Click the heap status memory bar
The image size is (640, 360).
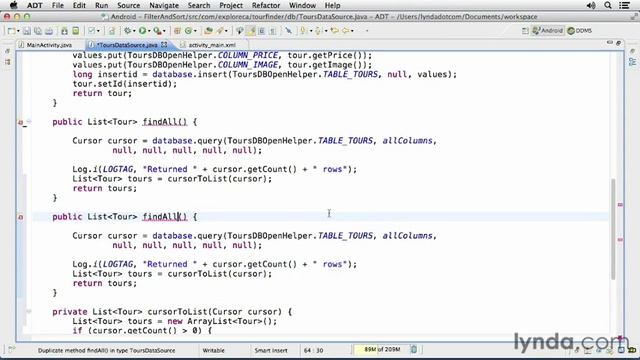pyautogui.click(x=381, y=349)
